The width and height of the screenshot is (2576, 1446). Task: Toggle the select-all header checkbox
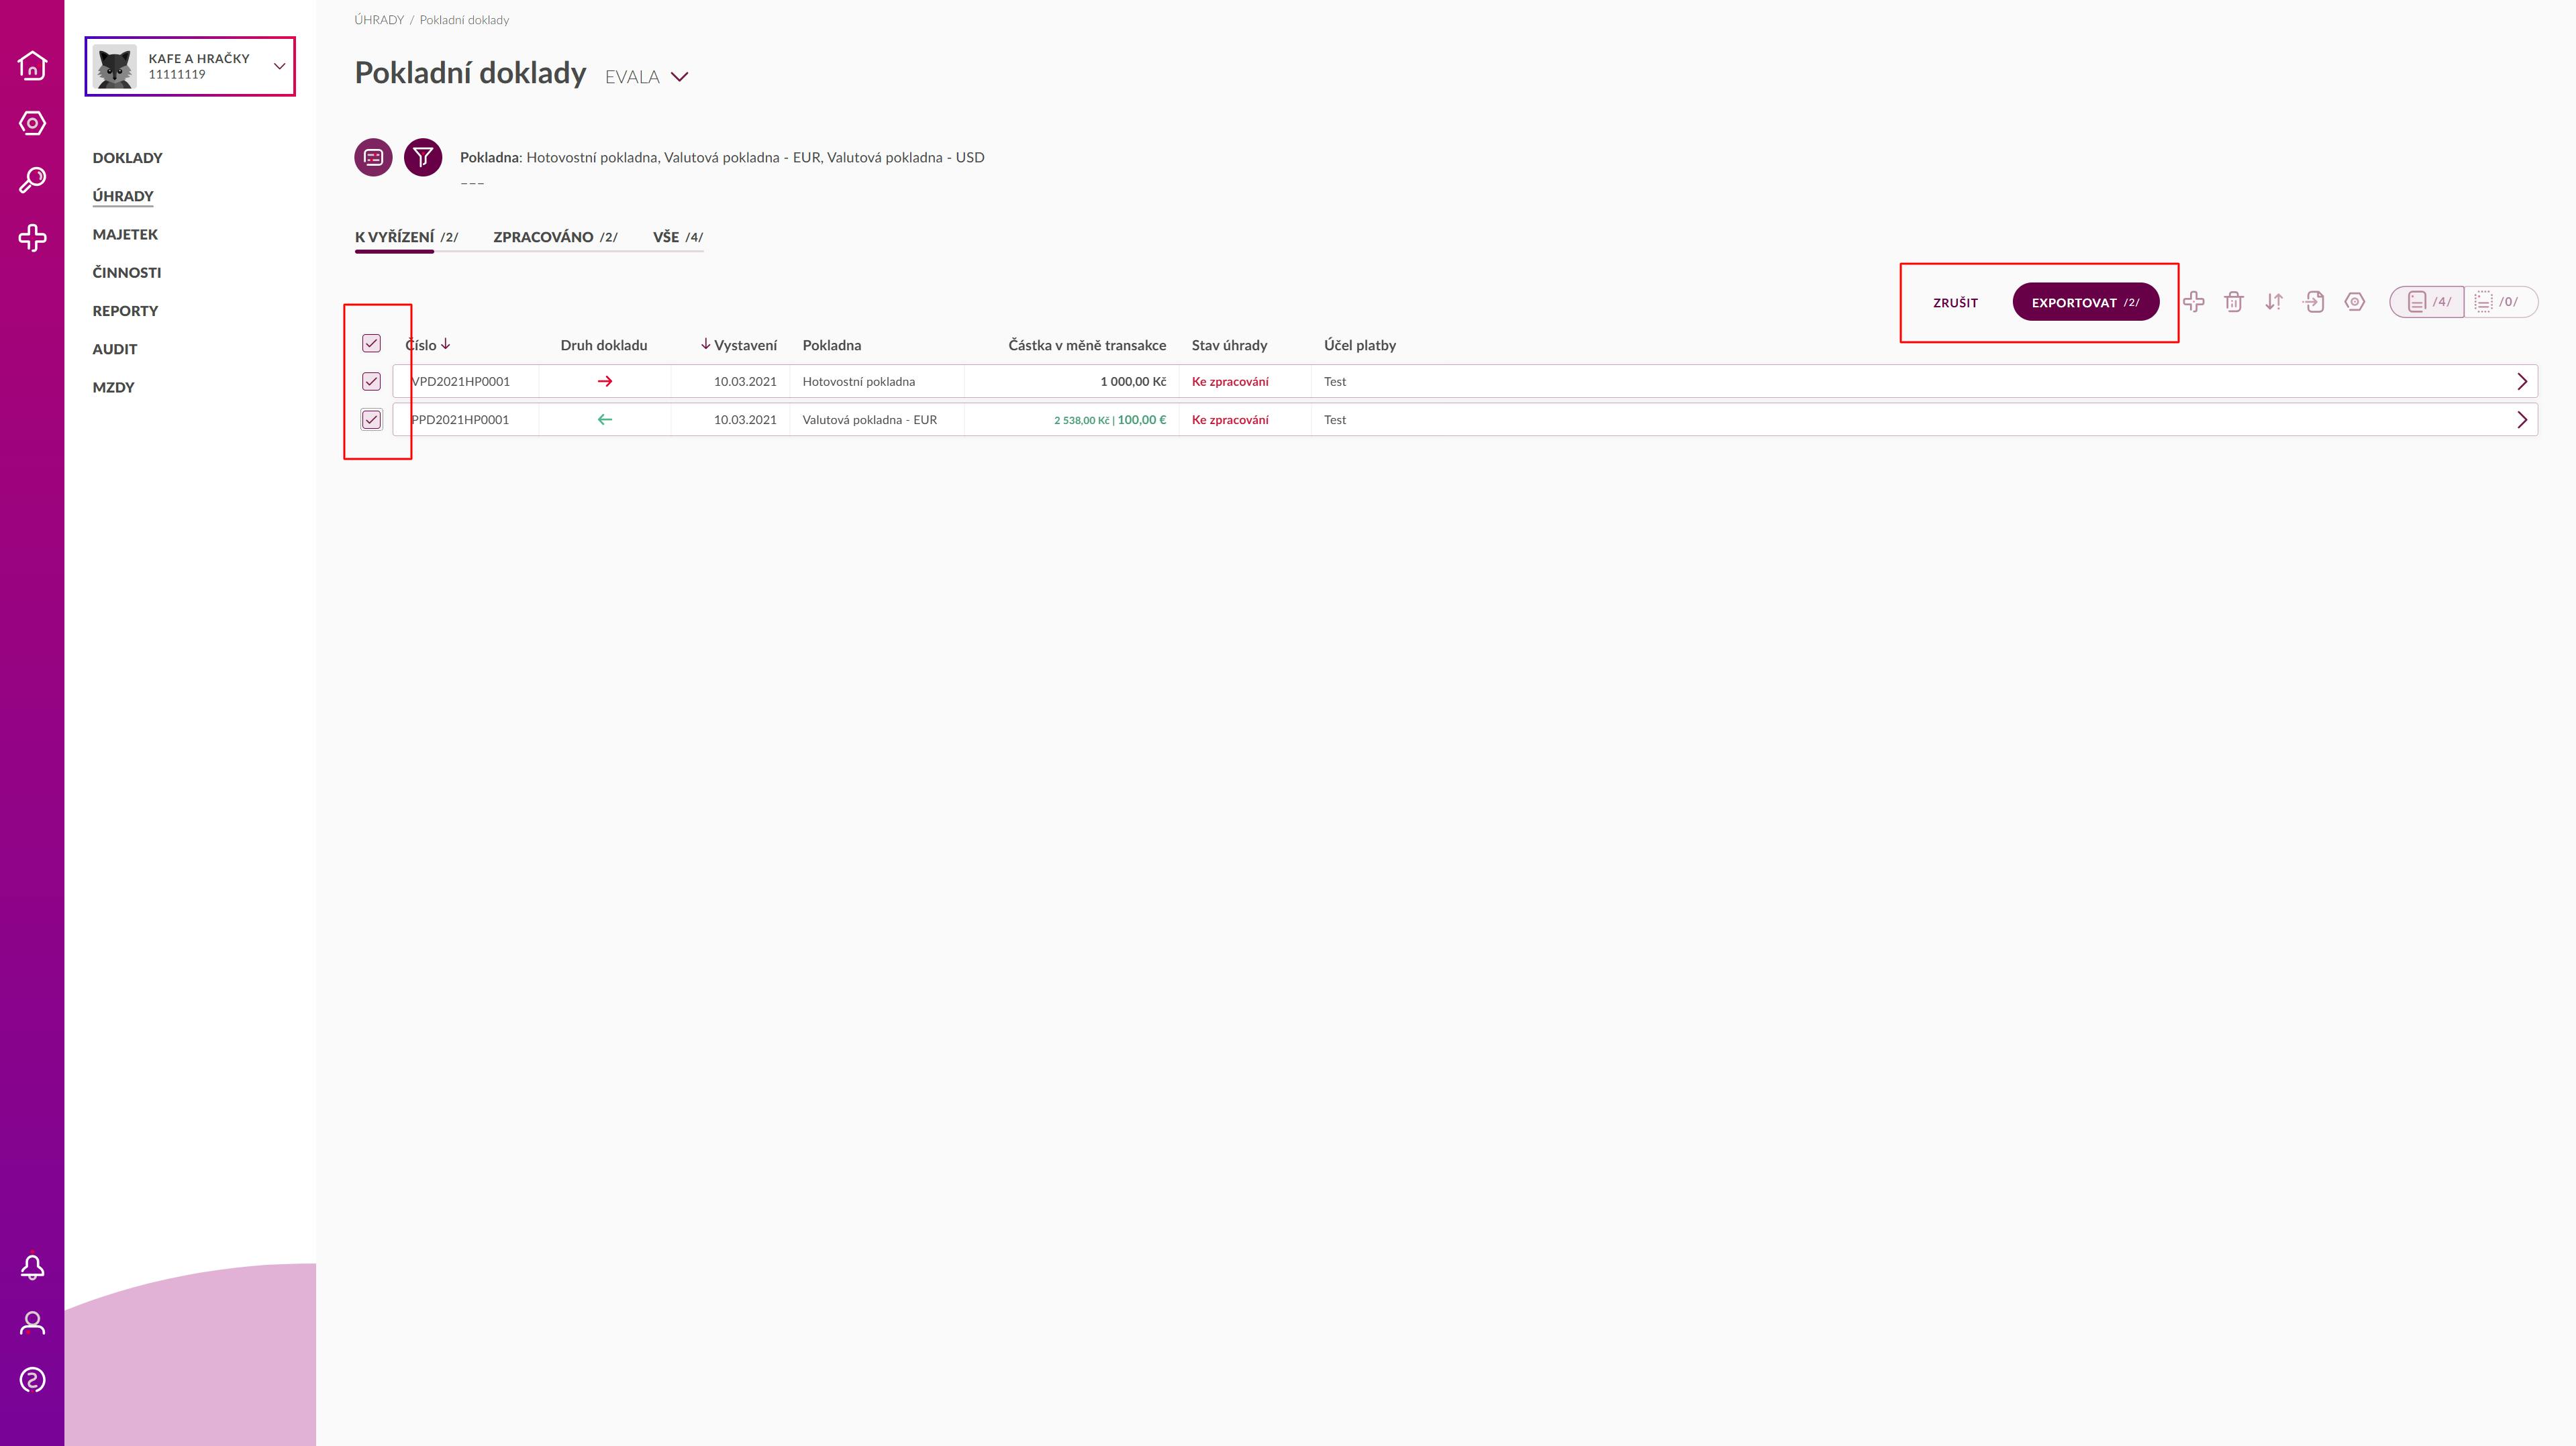click(x=371, y=343)
